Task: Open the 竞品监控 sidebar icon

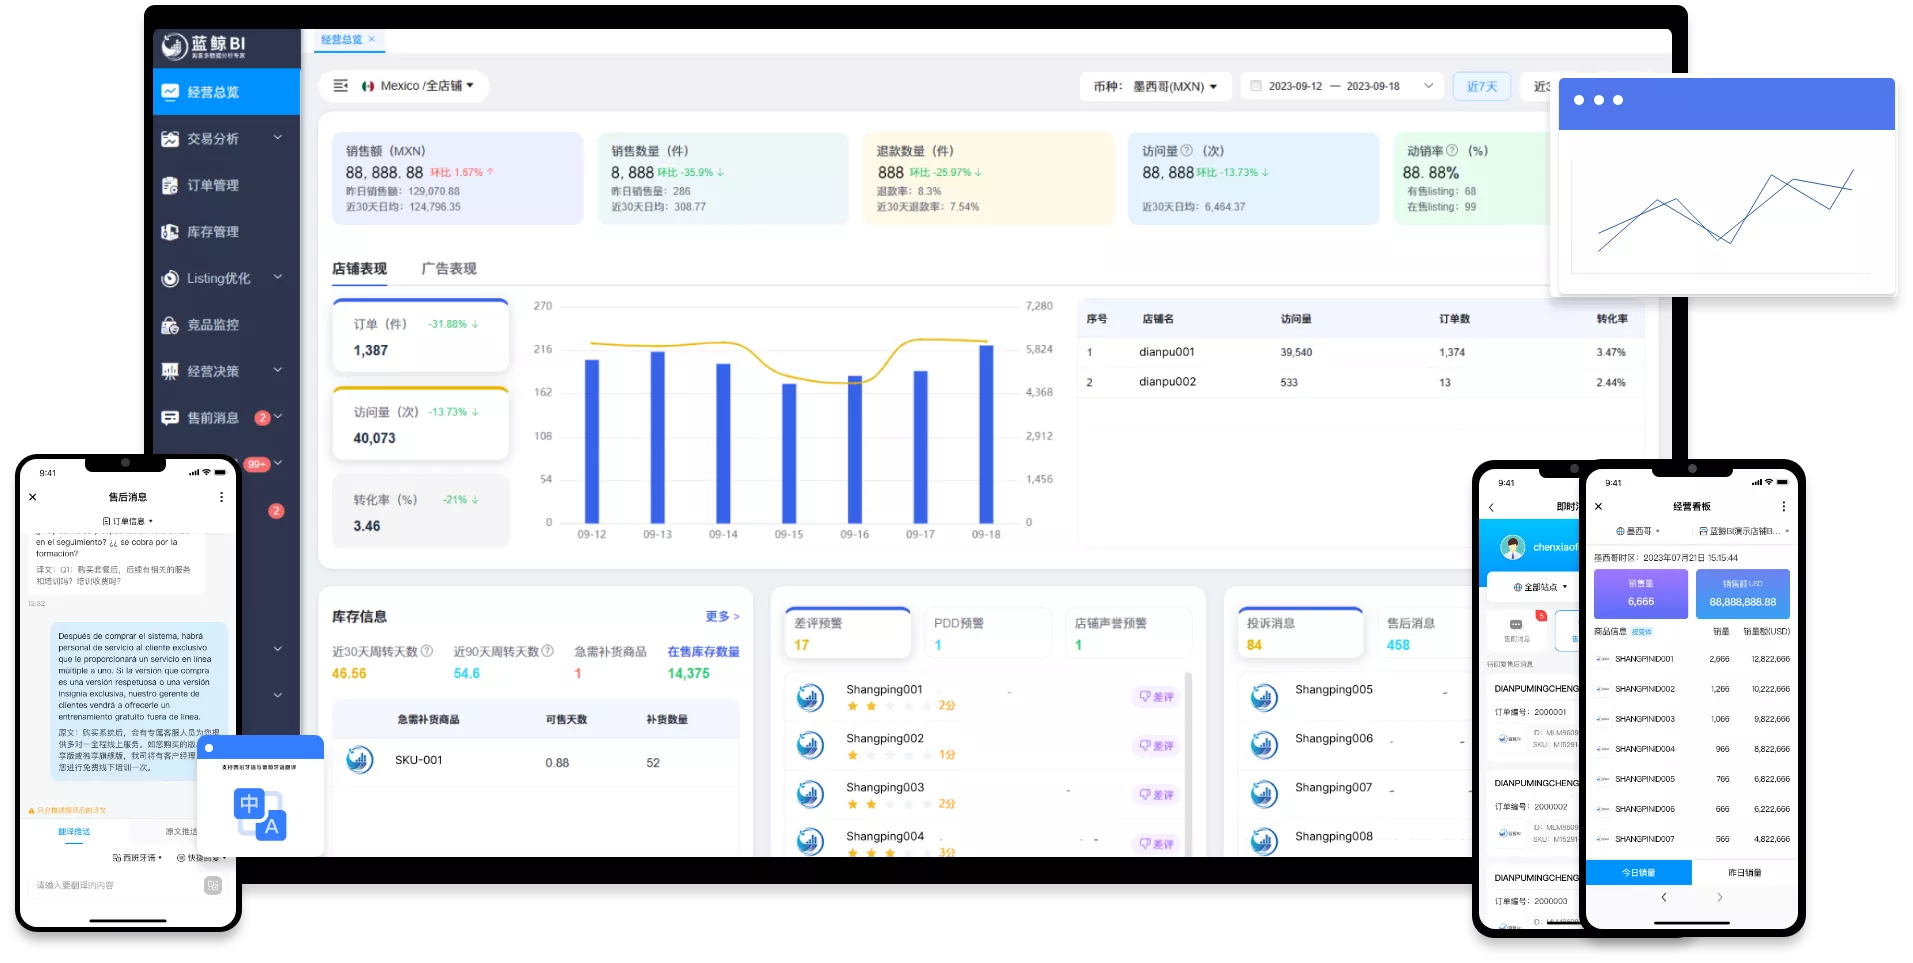Action: 170,325
